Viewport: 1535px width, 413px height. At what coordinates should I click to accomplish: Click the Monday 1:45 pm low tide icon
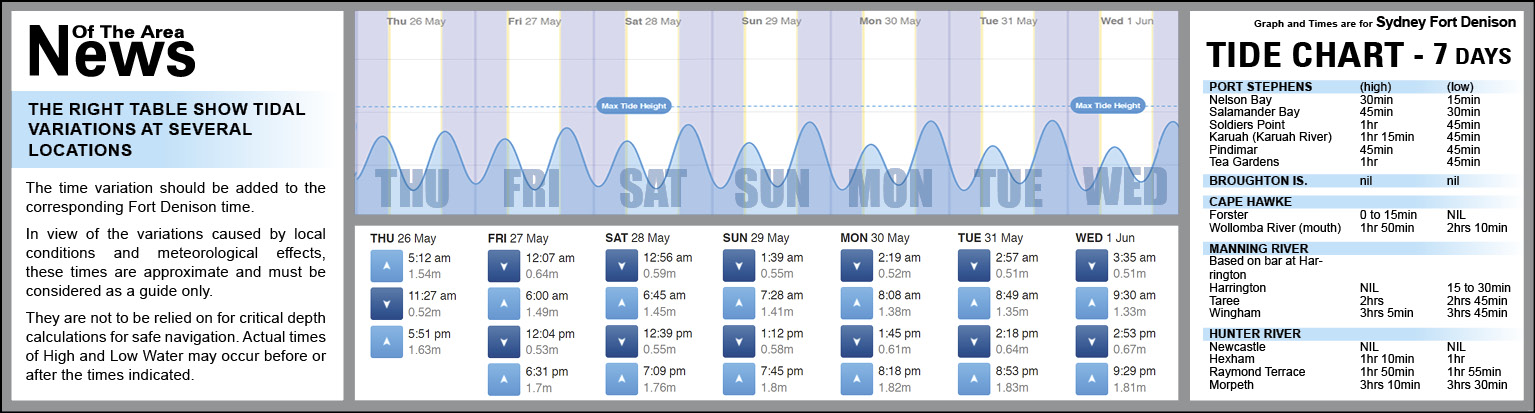click(x=856, y=342)
